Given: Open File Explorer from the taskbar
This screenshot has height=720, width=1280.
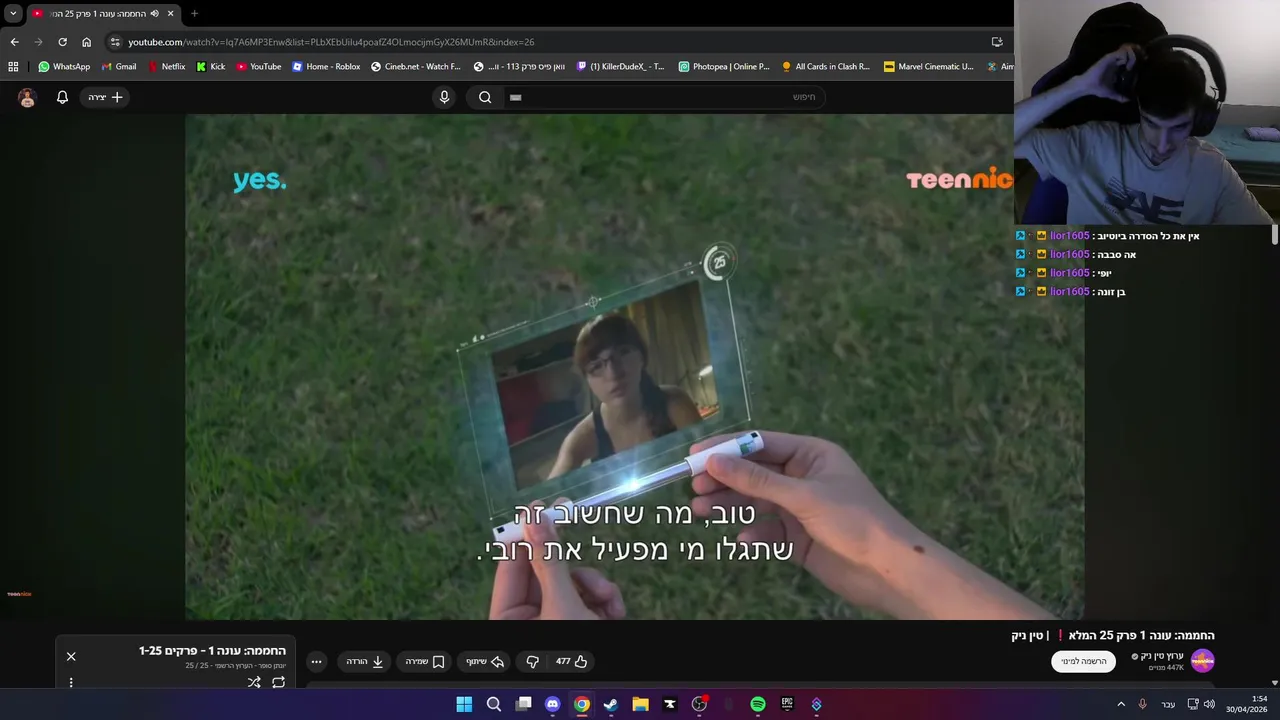Looking at the screenshot, I should pos(640,704).
